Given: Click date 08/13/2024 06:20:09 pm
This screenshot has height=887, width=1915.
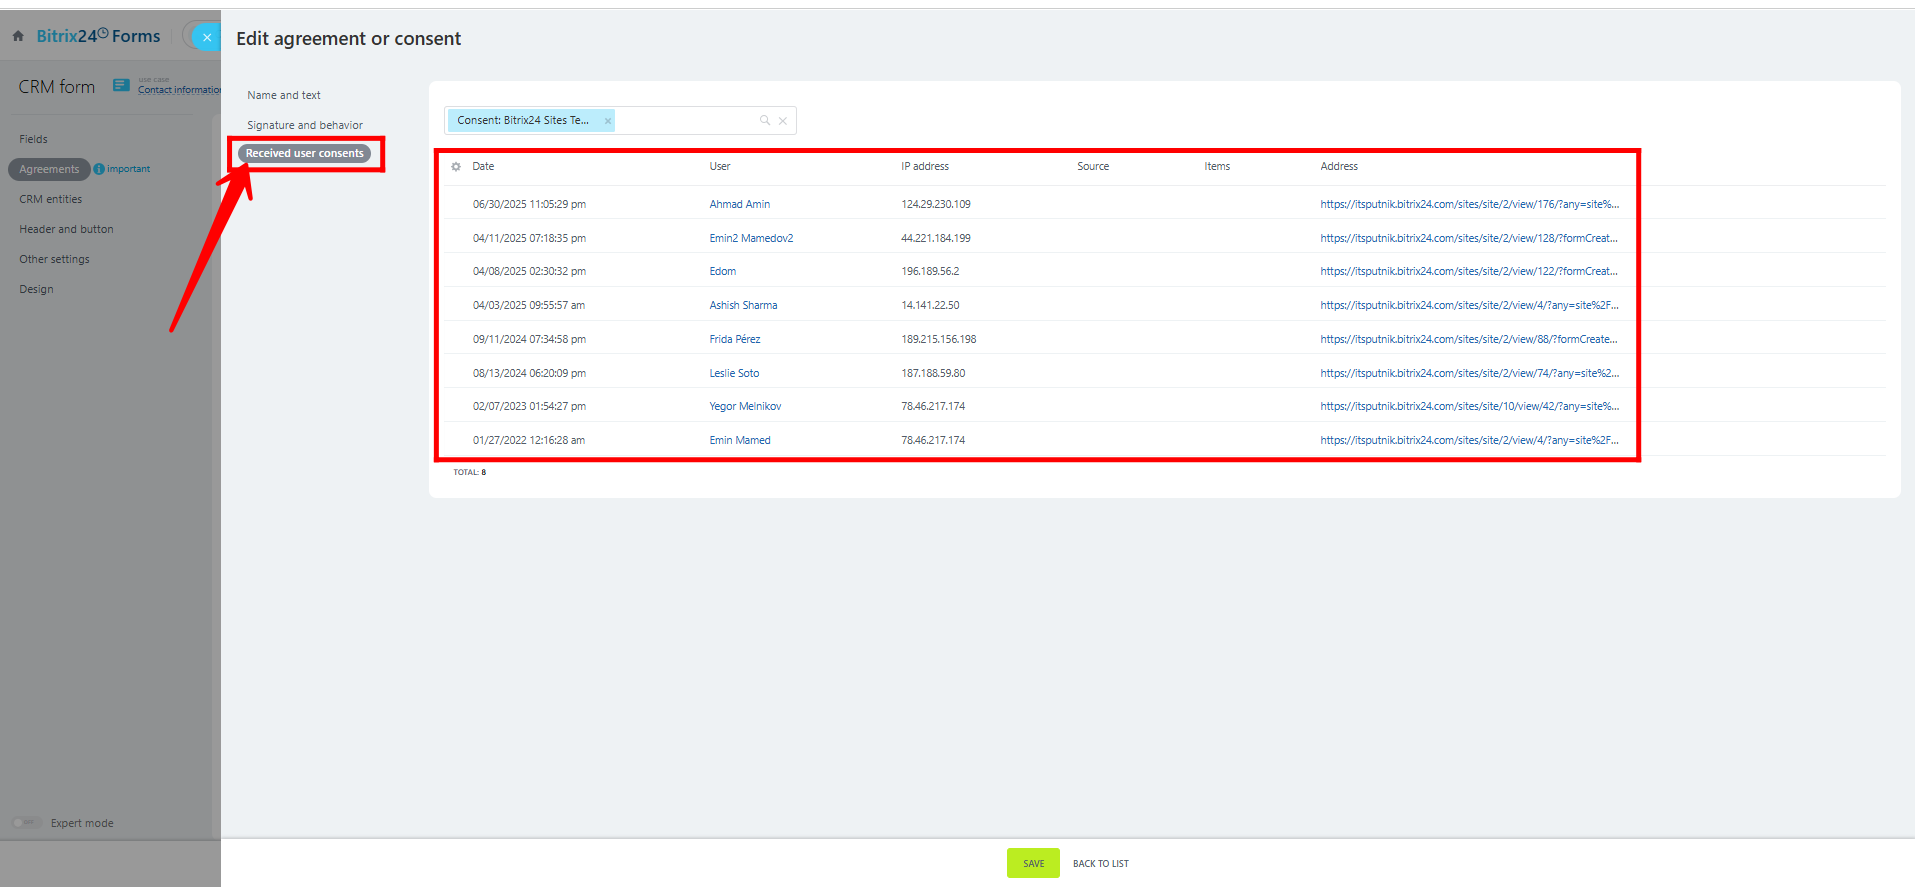Looking at the screenshot, I should coord(529,373).
